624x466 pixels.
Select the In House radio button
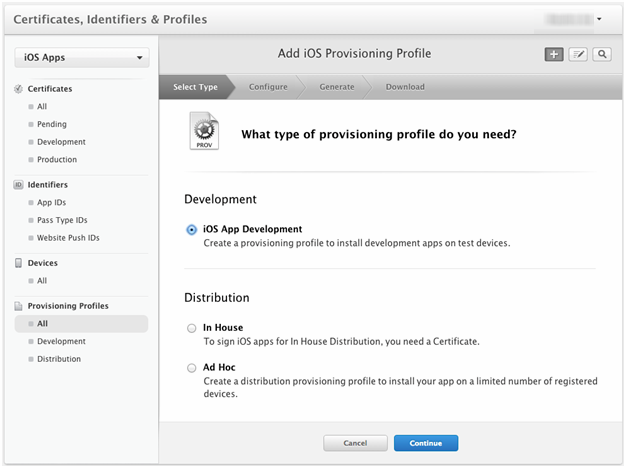coord(192,328)
